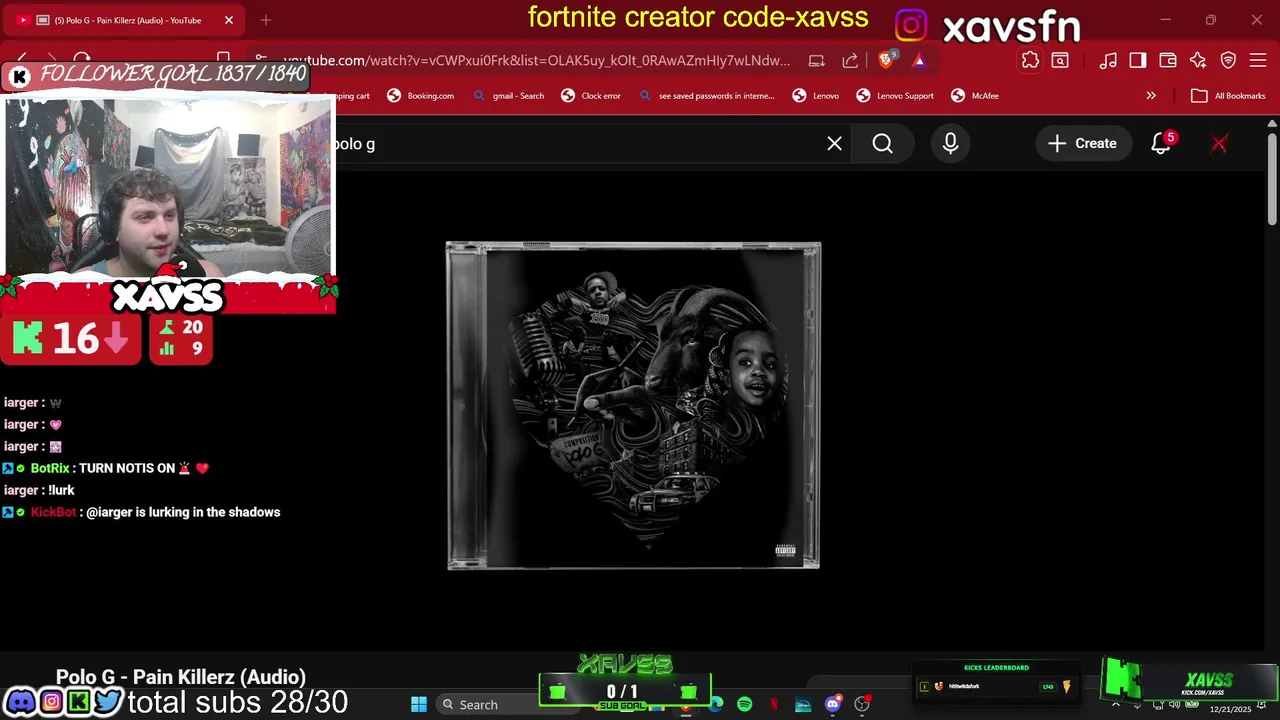Open the share page icon in address bar
The image size is (1280, 720).
[850, 60]
